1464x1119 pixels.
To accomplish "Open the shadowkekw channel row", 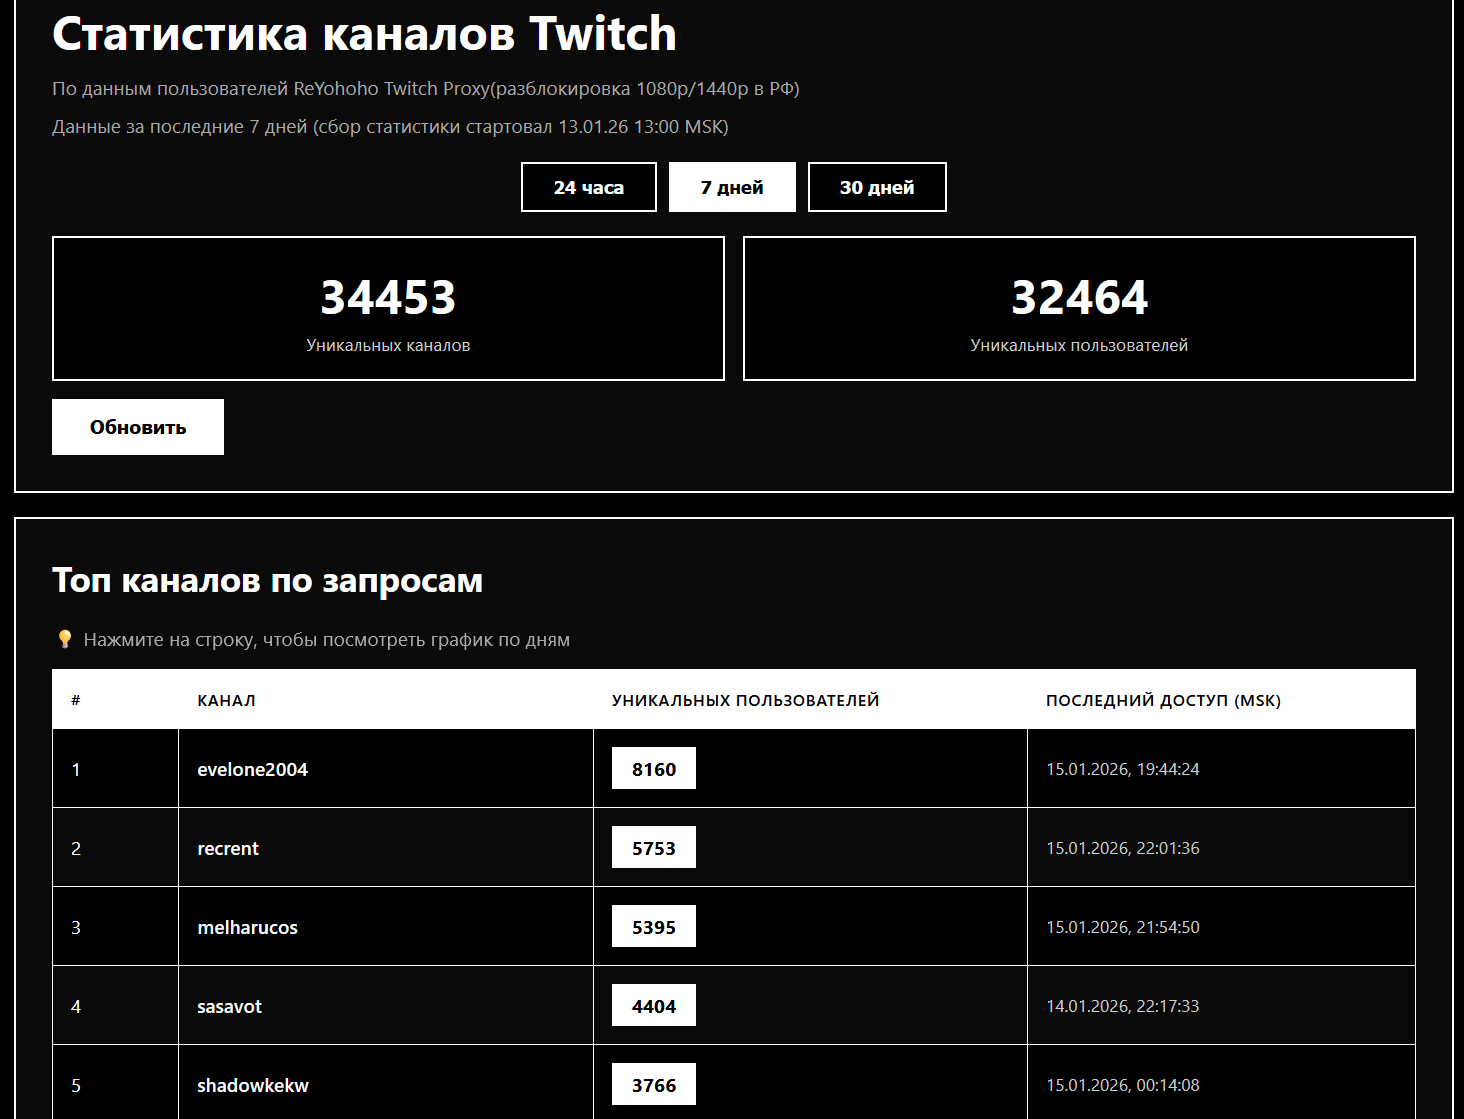I will click(734, 1084).
